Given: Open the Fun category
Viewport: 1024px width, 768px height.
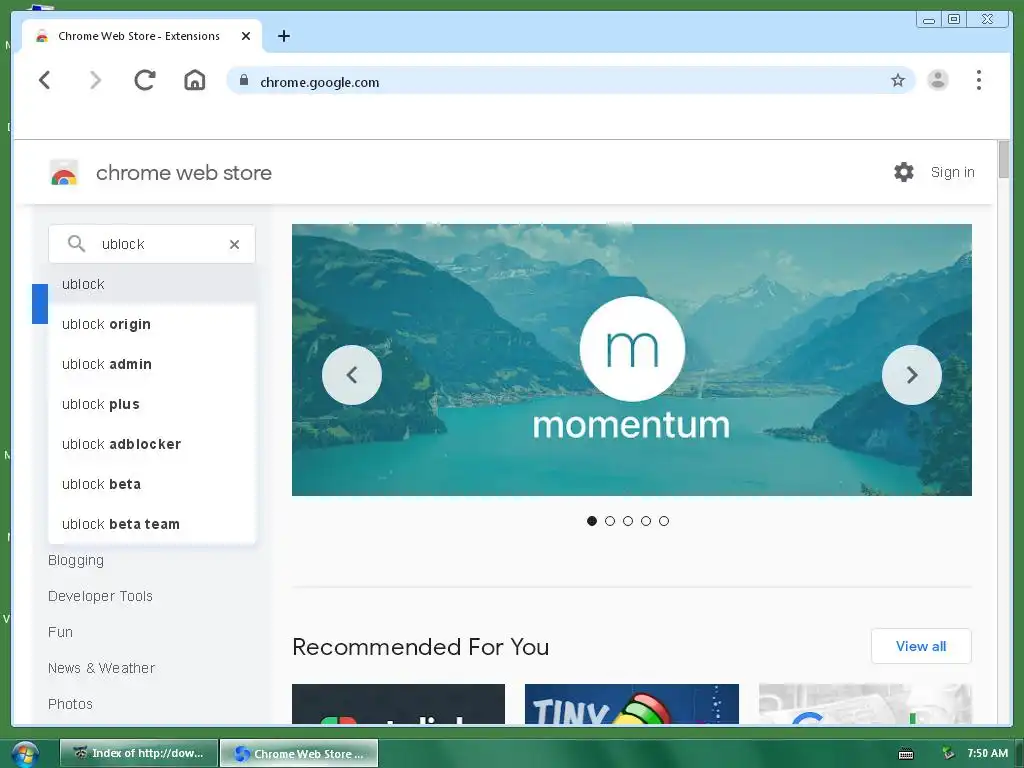Looking at the screenshot, I should [60, 632].
